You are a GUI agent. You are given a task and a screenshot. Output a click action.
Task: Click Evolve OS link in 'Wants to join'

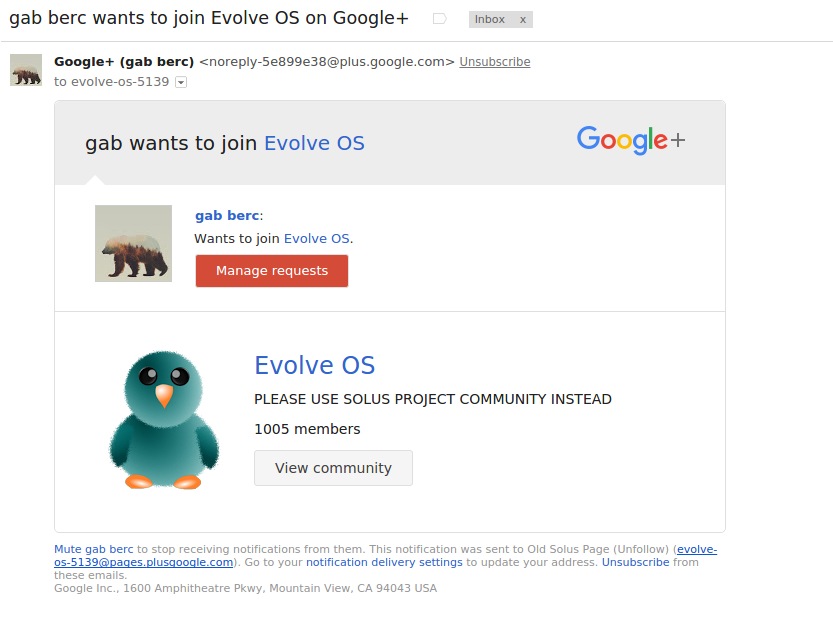[317, 239]
